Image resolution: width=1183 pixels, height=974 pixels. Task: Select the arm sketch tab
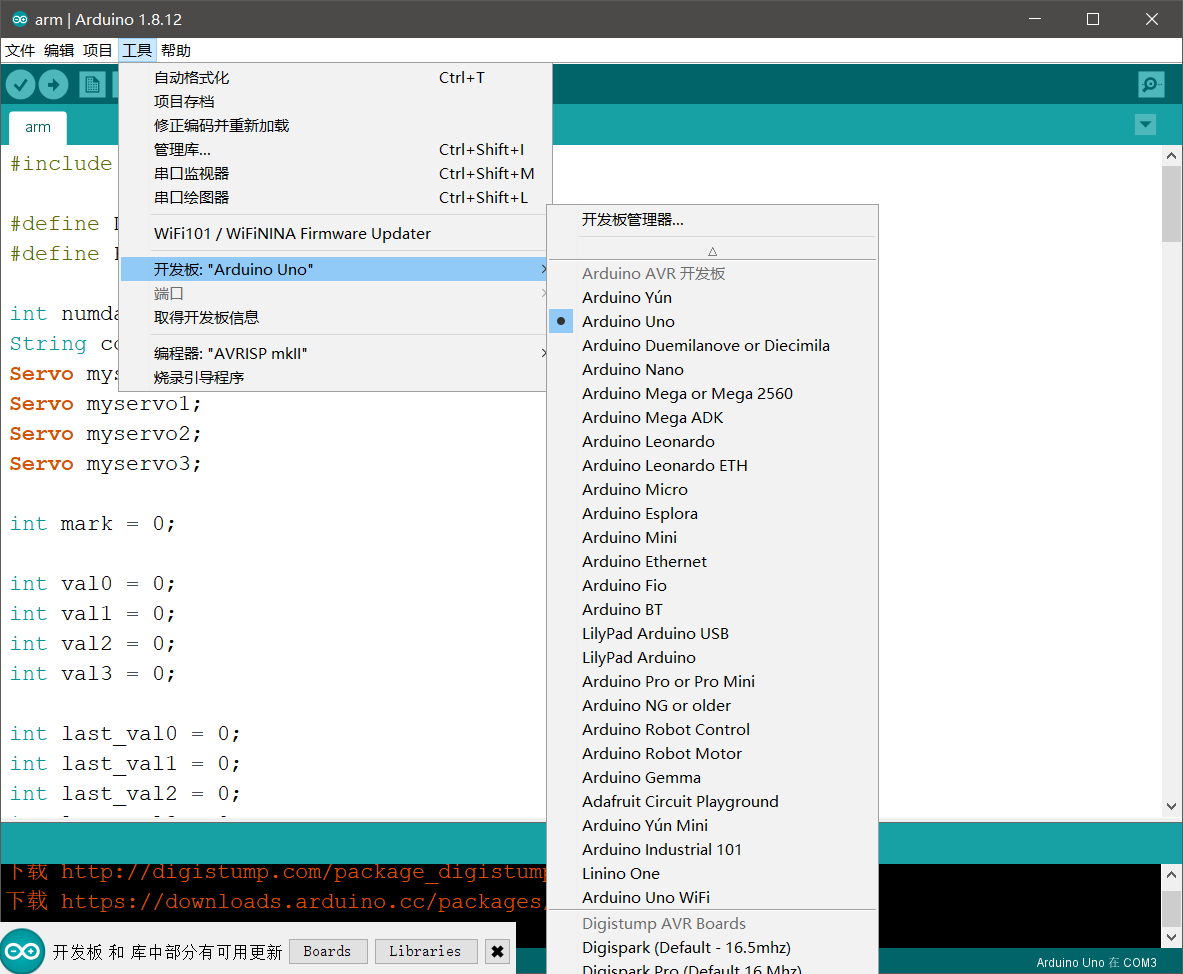38,128
